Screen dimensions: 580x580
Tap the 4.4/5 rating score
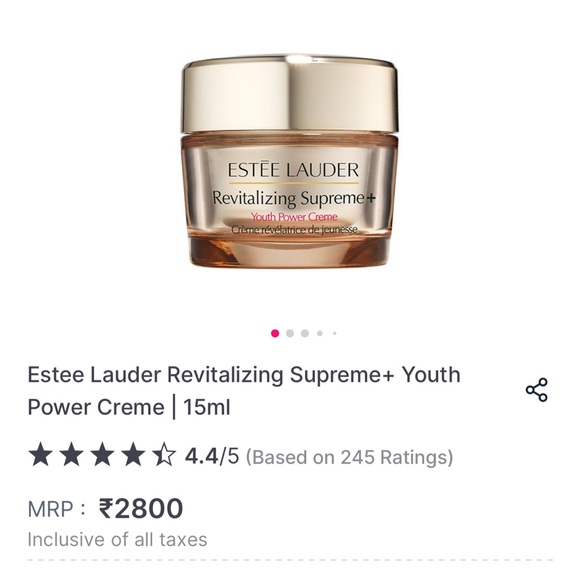pyautogui.click(x=212, y=456)
